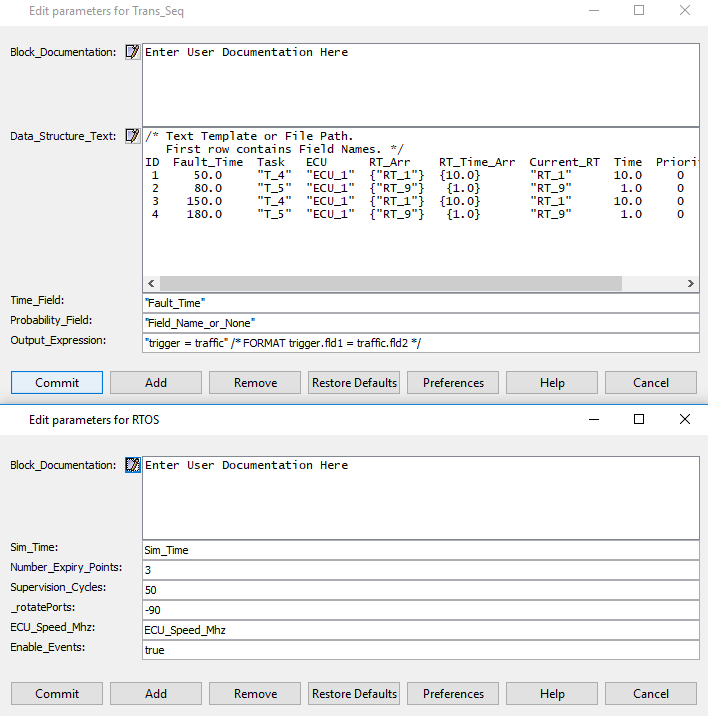
Task: Click Remove in RTOS dialog
Action: point(255,694)
